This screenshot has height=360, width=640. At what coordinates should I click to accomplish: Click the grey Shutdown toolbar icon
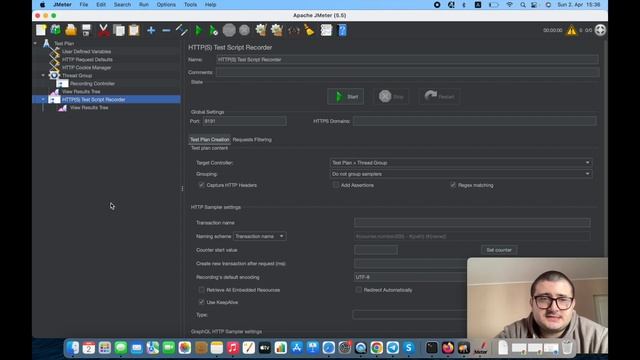(x=244, y=30)
